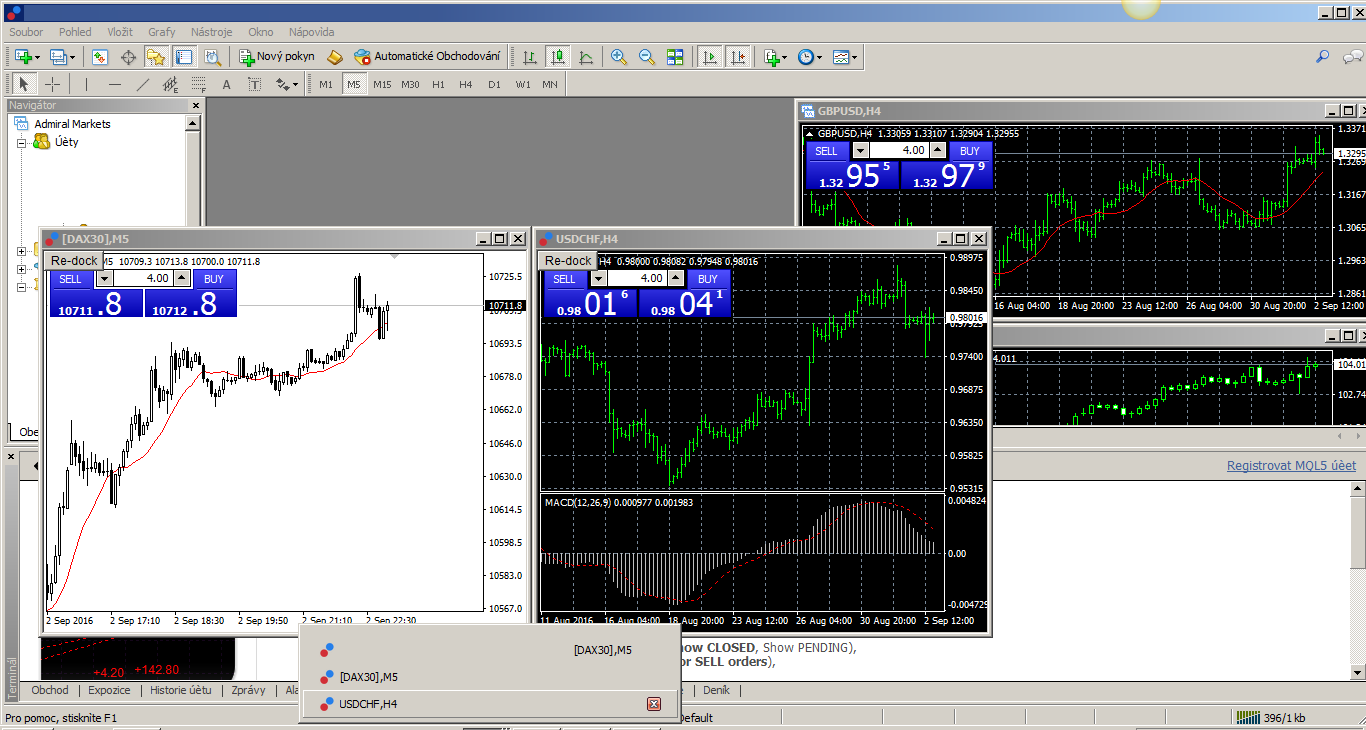Open the Strategy Tester magnifier icon
This screenshot has height=730, width=1366.
(x=211, y=57)
